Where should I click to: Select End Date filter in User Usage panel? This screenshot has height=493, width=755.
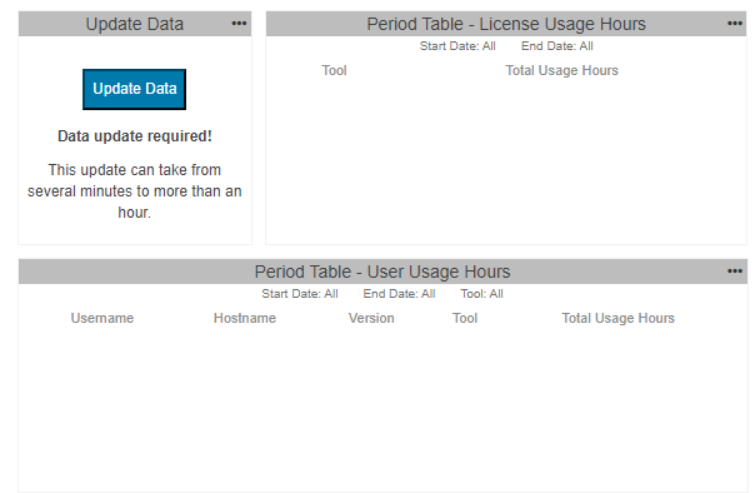coord(399,294)
